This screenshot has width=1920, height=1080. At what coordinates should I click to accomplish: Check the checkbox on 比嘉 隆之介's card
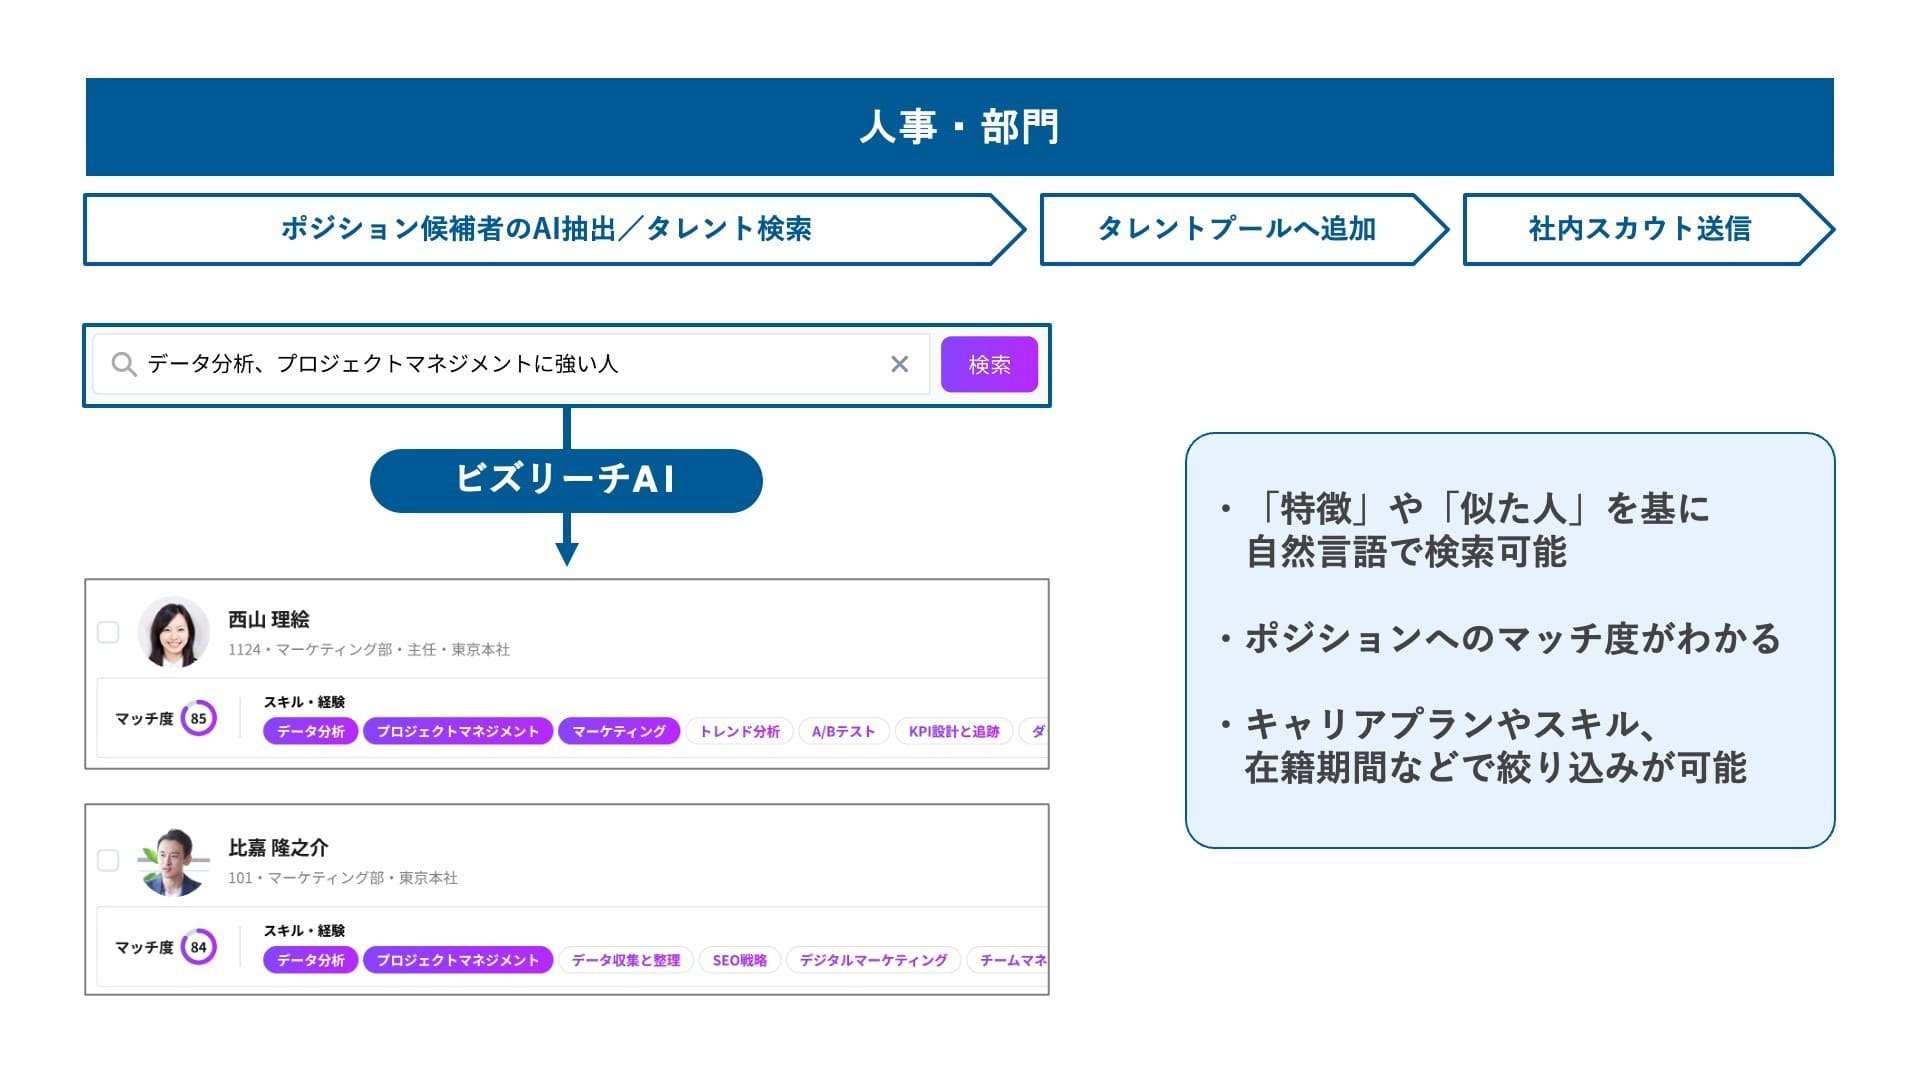pyautogui.click(x=108, y=861)
